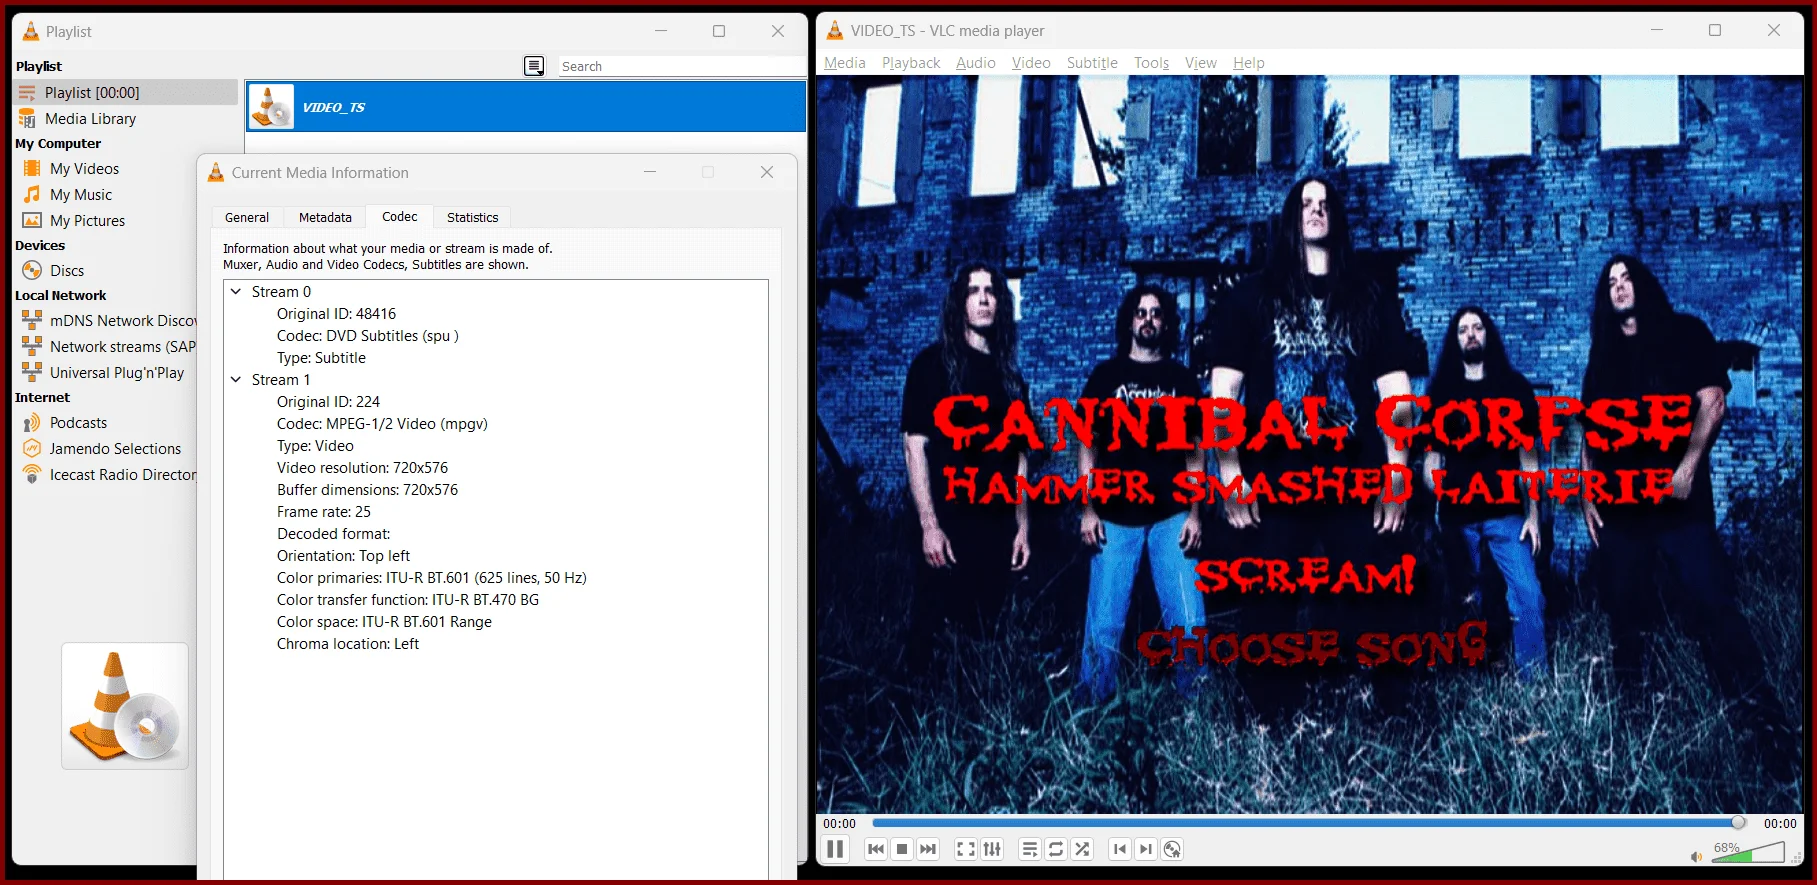This screenshot has height=885, width=1817.
Task: Toggle loop mode button
Action: pyautogui.click(x=1056, y=849)
